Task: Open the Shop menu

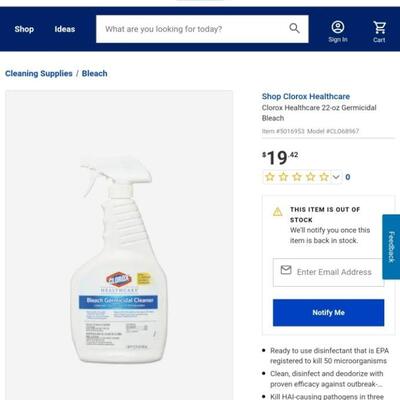Action: [x=24, y=29]
